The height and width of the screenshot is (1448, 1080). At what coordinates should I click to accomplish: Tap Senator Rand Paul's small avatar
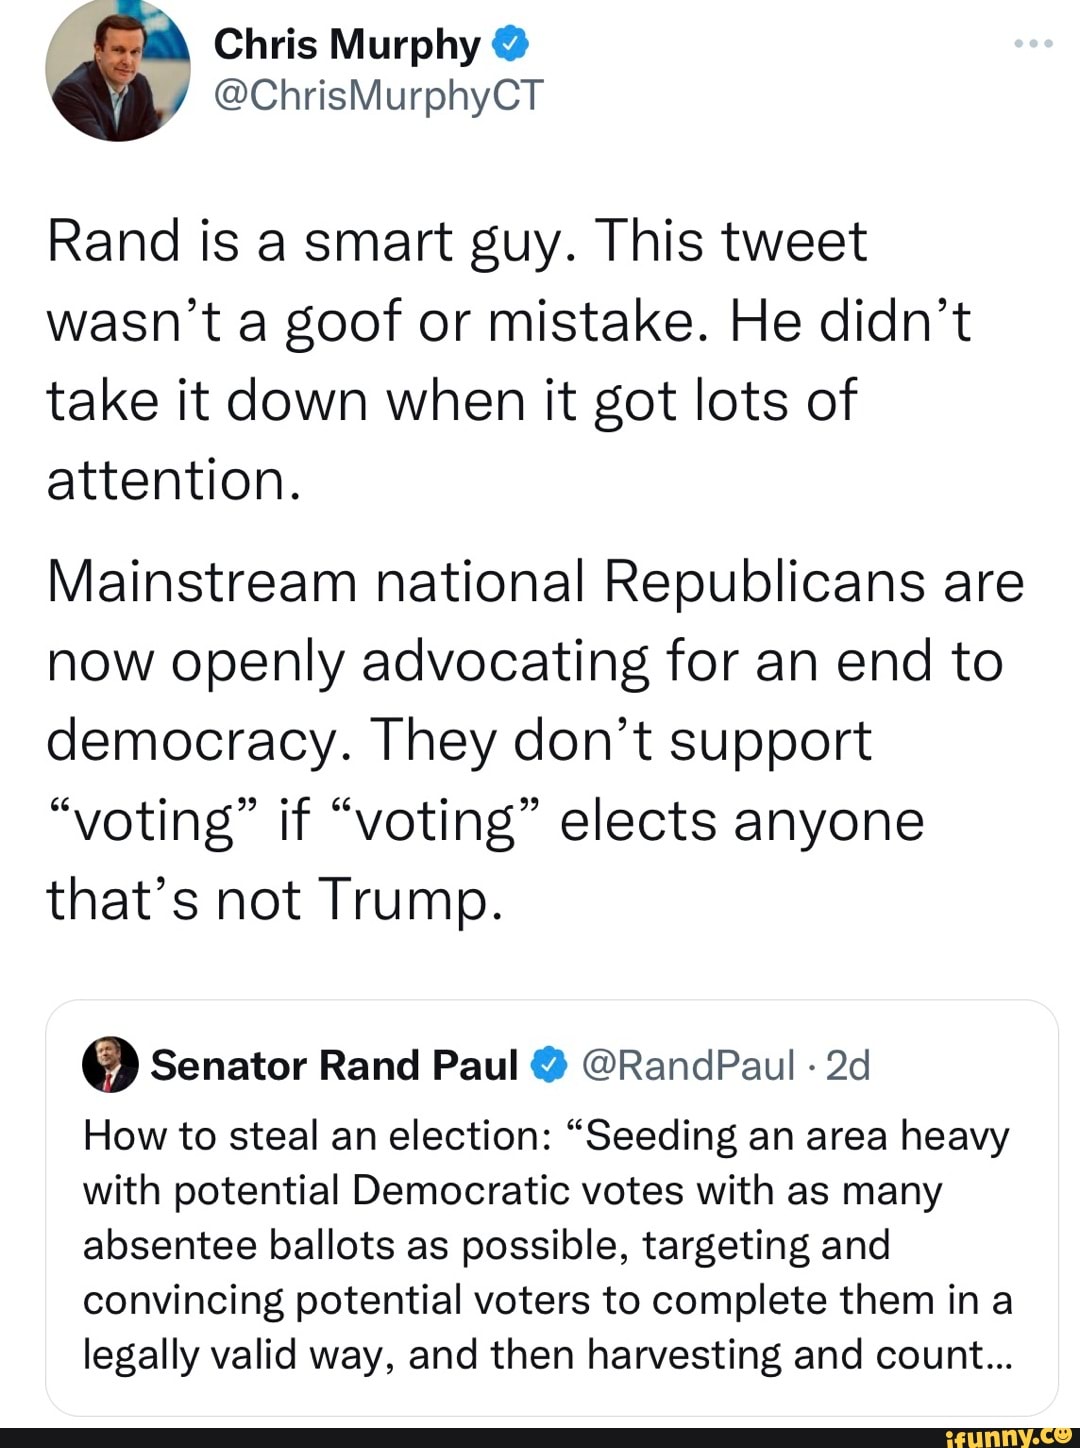[x=110, y=1065]
